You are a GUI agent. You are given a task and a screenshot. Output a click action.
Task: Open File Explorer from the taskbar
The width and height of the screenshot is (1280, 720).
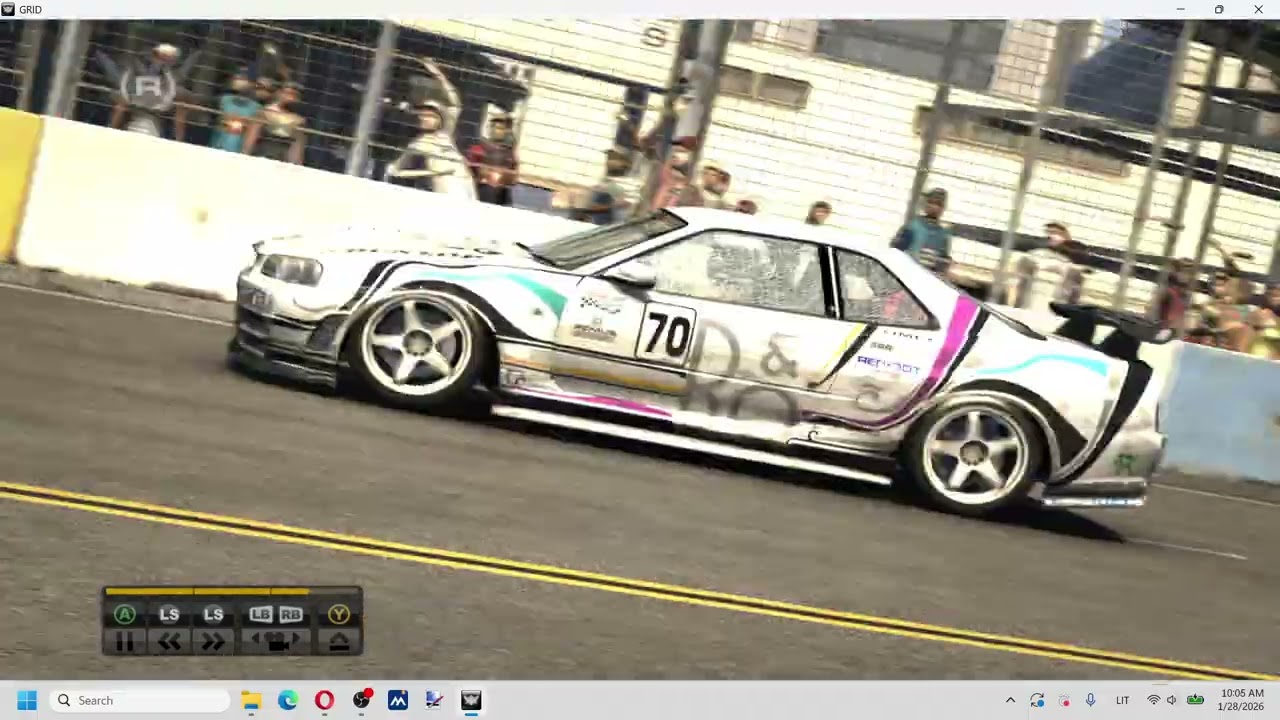[x=251, y=700]
